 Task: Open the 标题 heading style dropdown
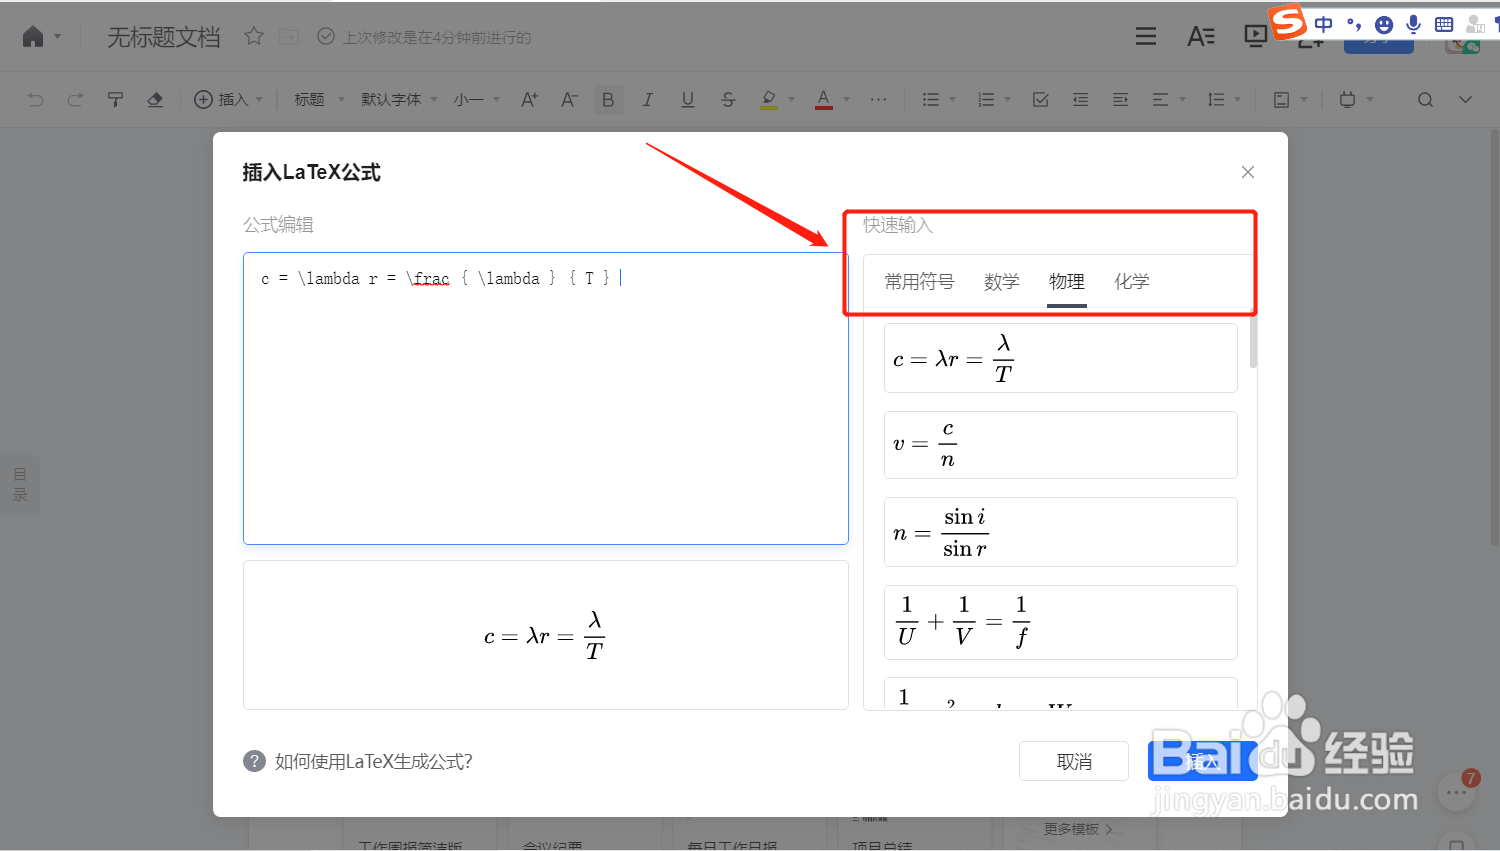(x=319, y=99)
